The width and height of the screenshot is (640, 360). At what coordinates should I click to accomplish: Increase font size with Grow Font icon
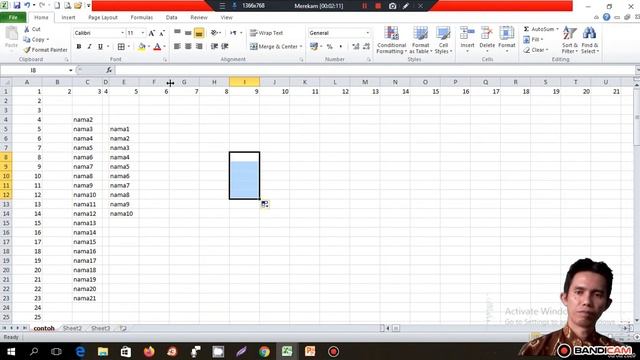(x=152, y=33)
